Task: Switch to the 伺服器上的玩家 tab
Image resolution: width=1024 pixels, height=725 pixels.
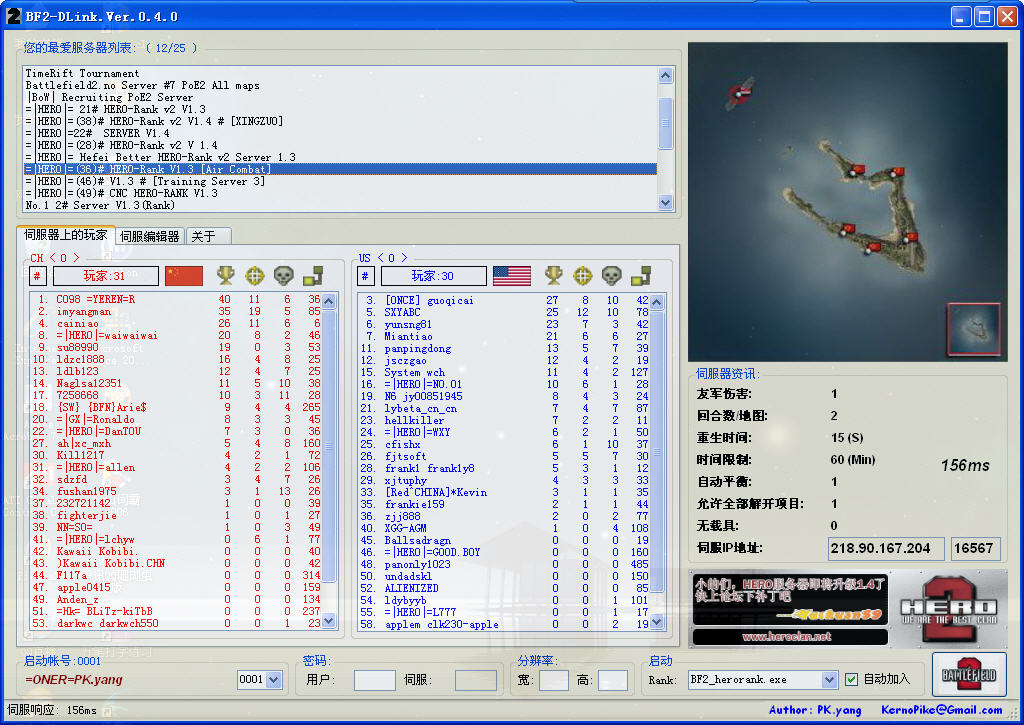Action: click(66, 235)
